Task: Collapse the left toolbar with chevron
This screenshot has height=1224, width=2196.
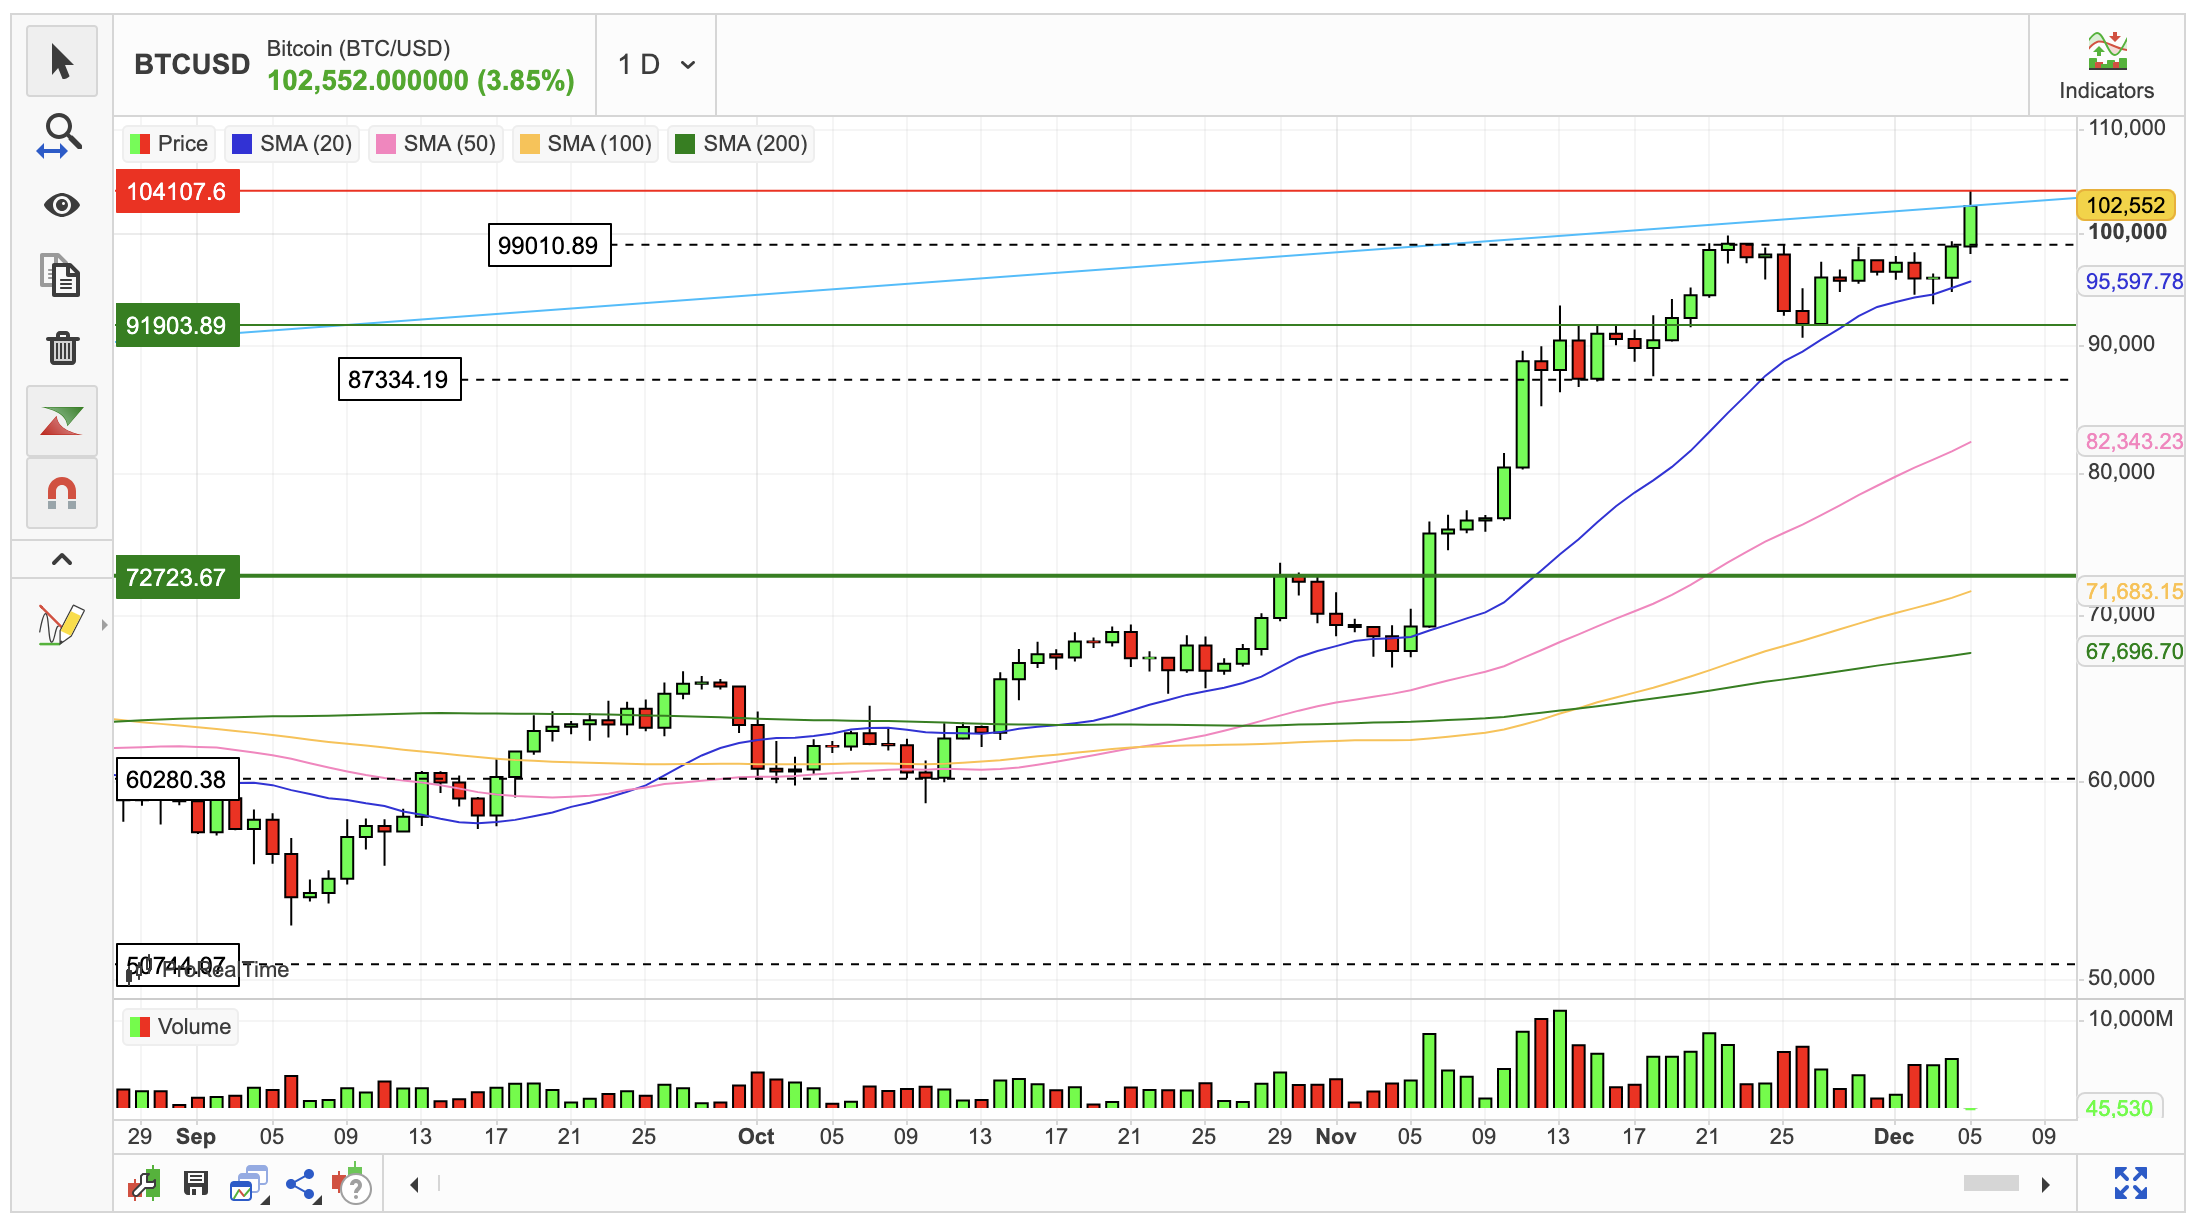Action: click(x=62, y=559)
